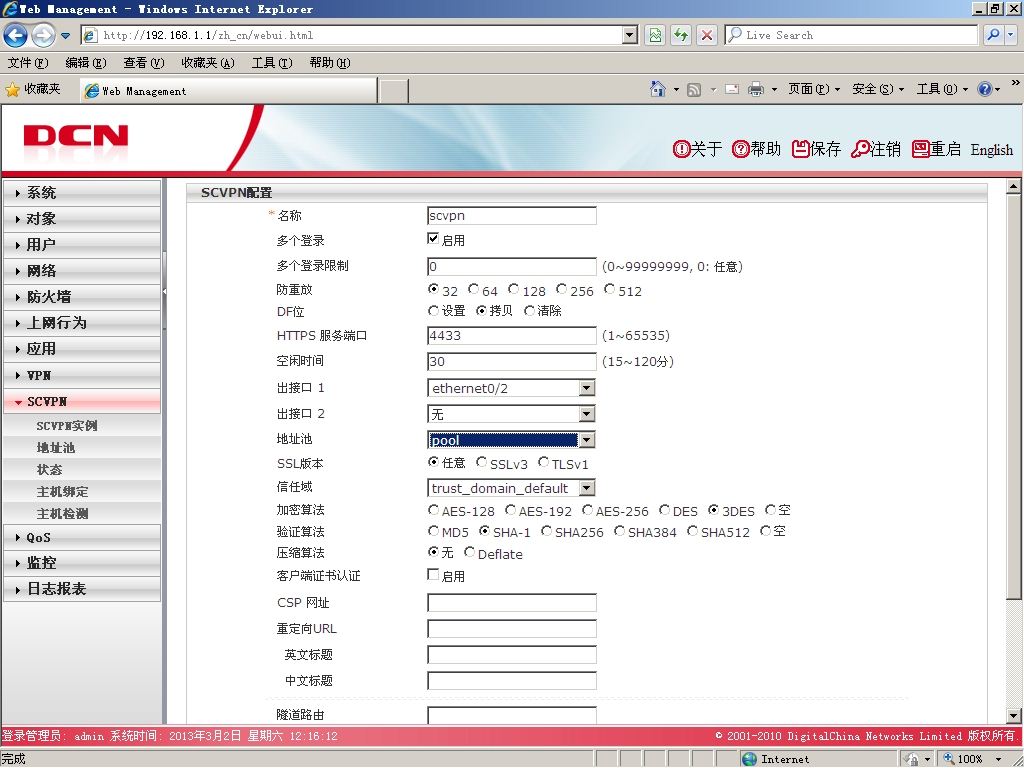Click the compatibility view icon
This screenshot has height=768, width=1024.
tap(654, 35)
